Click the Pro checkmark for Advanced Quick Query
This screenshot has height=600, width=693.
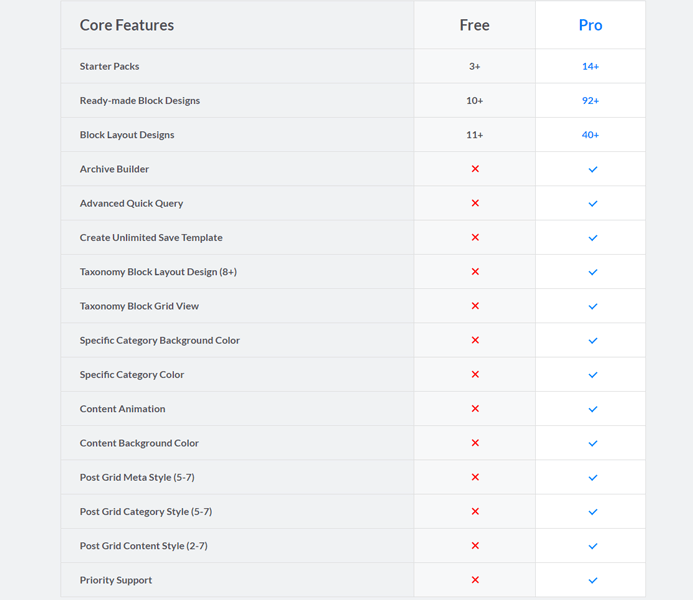click(x=592, y=203)
